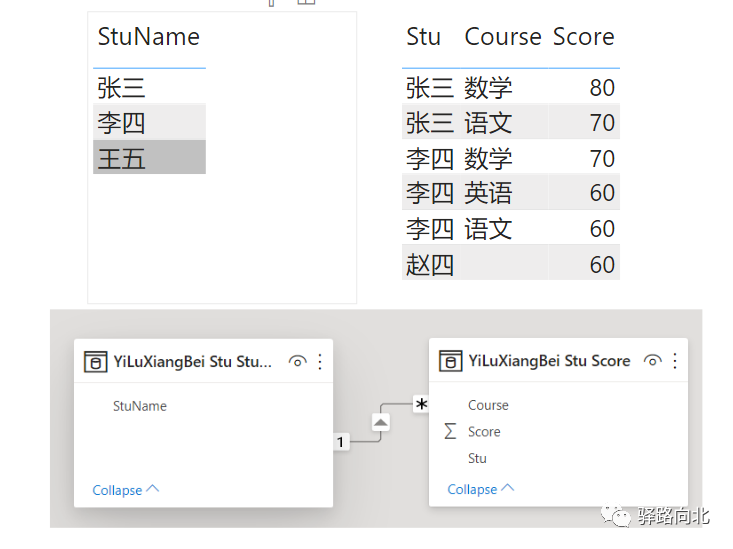
Task: Select the 赵四 row name cell
Action: click(x=430, y=264)
